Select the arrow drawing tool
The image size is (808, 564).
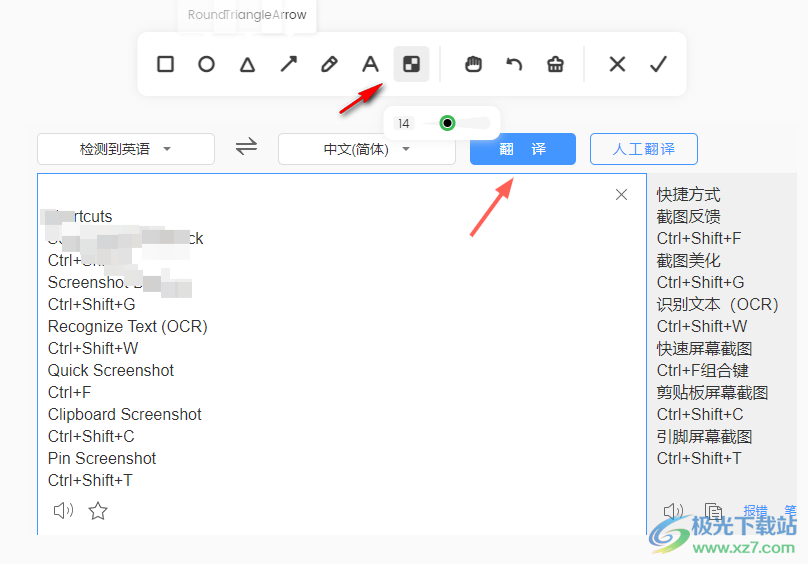coord(289,64)
